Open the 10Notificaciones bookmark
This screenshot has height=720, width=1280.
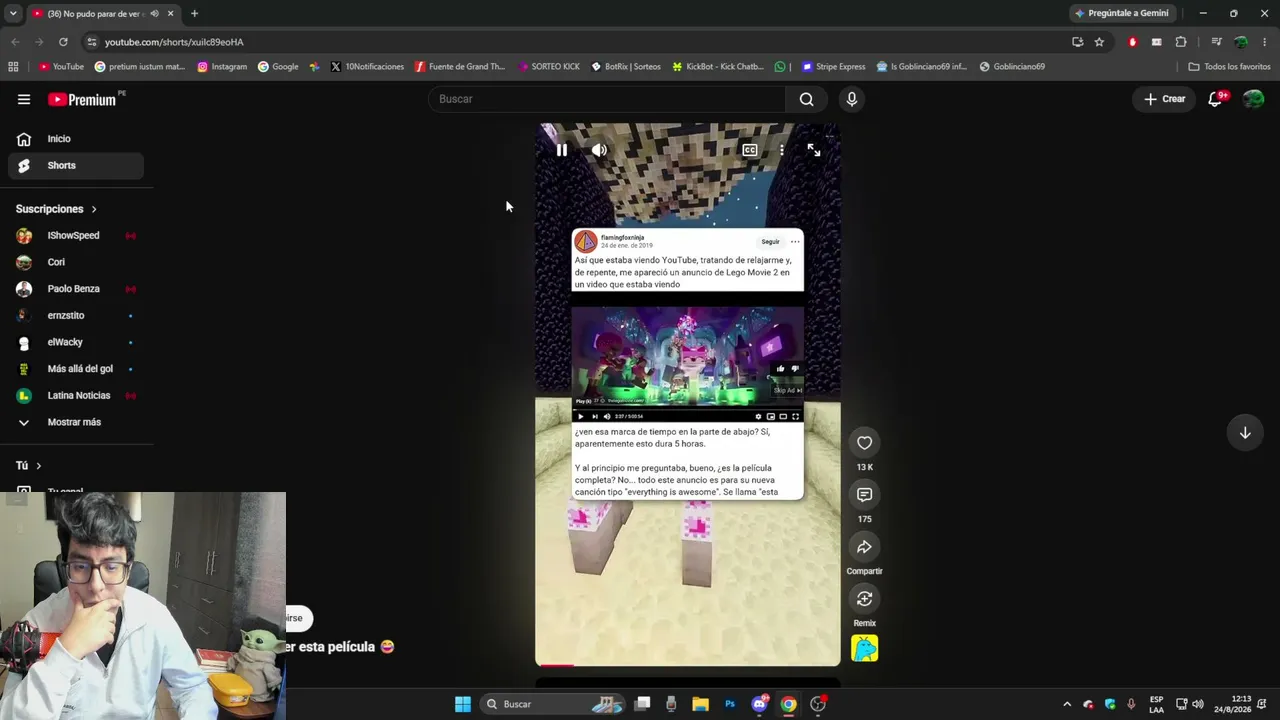[x=367, y=67]
